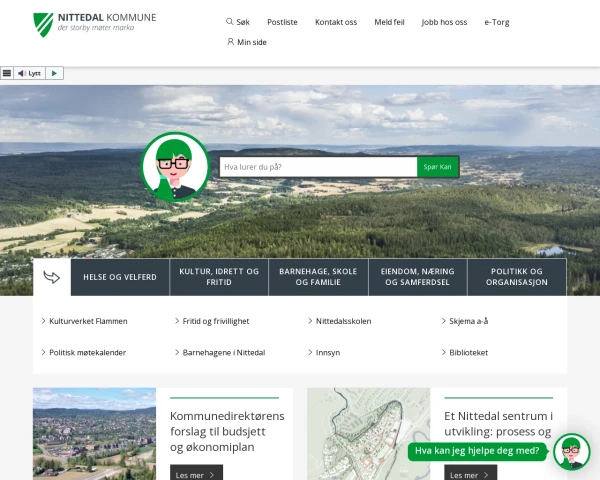
Task: Open Jobb hos oss menu item
Action: click(444, 22)
